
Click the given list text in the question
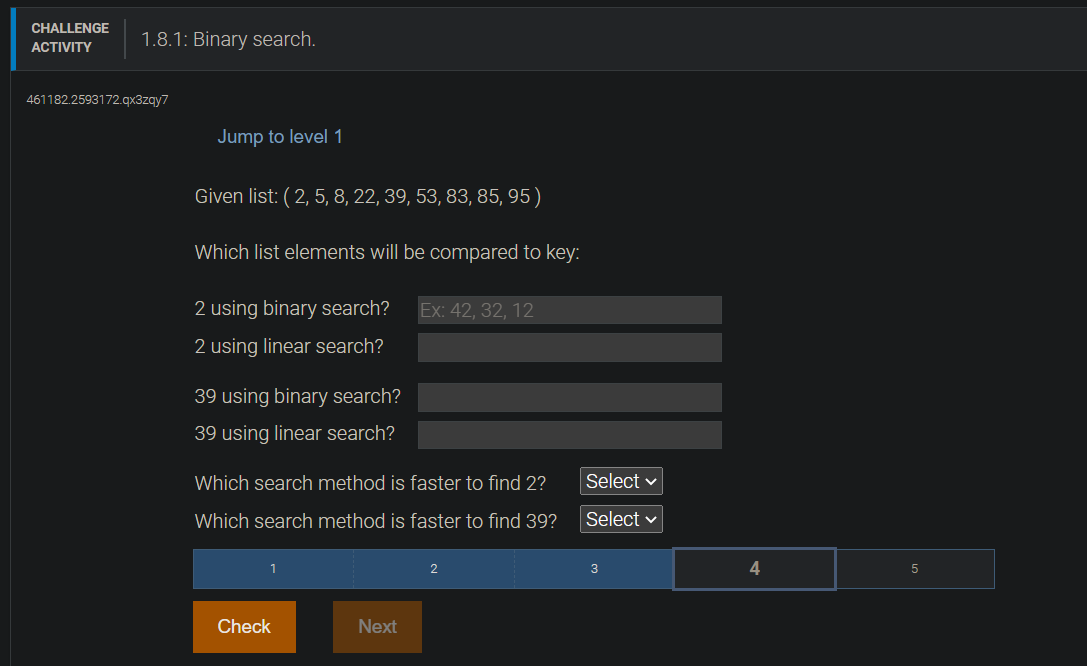367,196
